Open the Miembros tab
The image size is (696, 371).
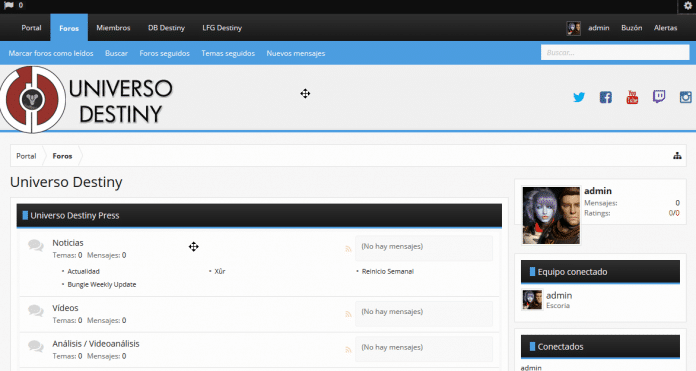point(113,28)
